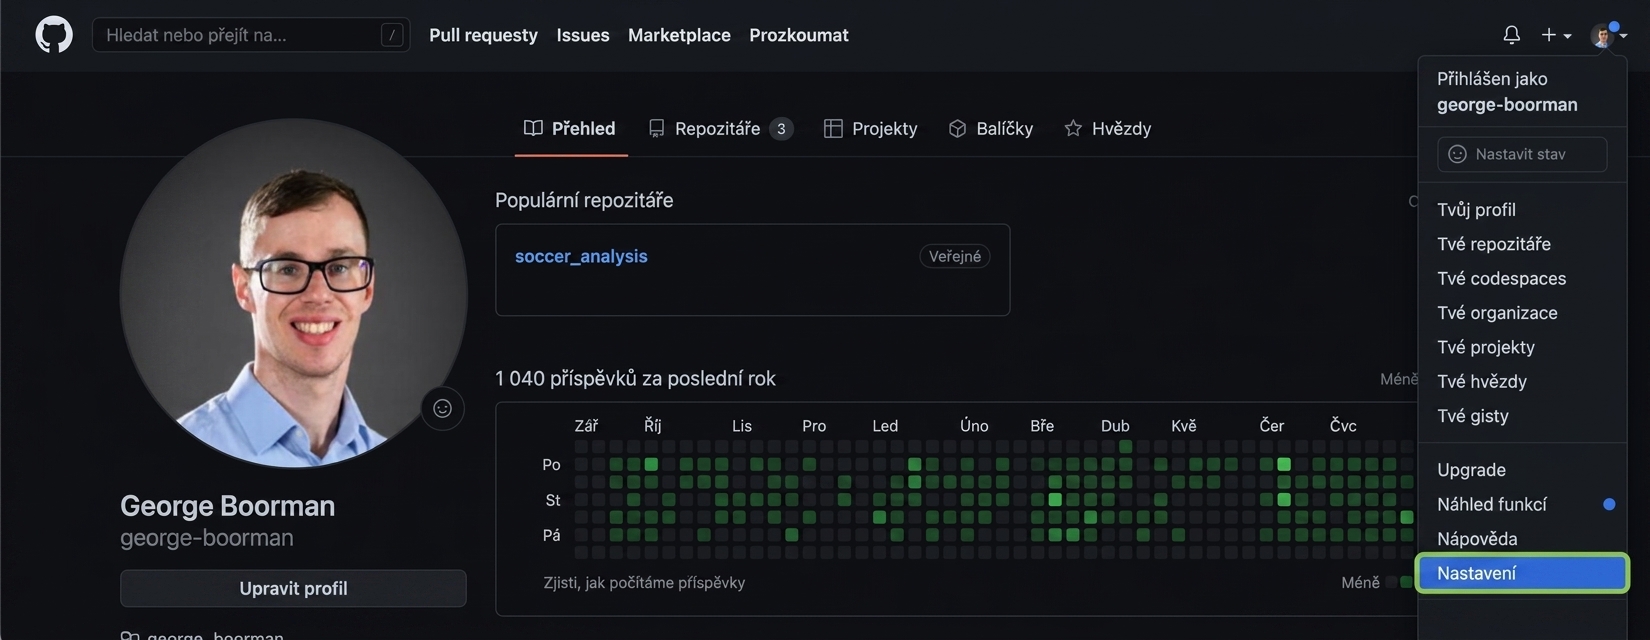Go to Marketplace
The height and width of the screenshot is (640, 1650).
[679, 35]
